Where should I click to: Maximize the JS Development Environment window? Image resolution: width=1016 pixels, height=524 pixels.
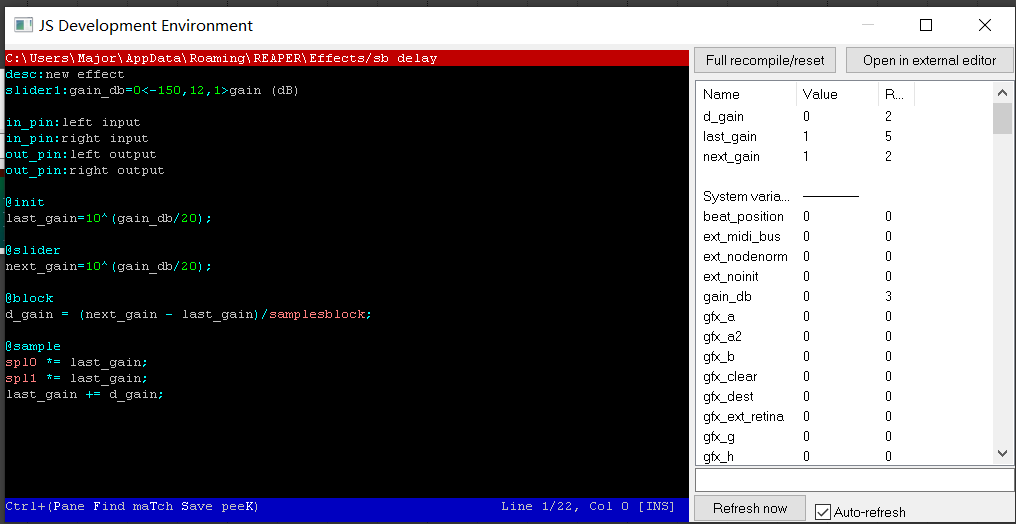click(926, 25)
